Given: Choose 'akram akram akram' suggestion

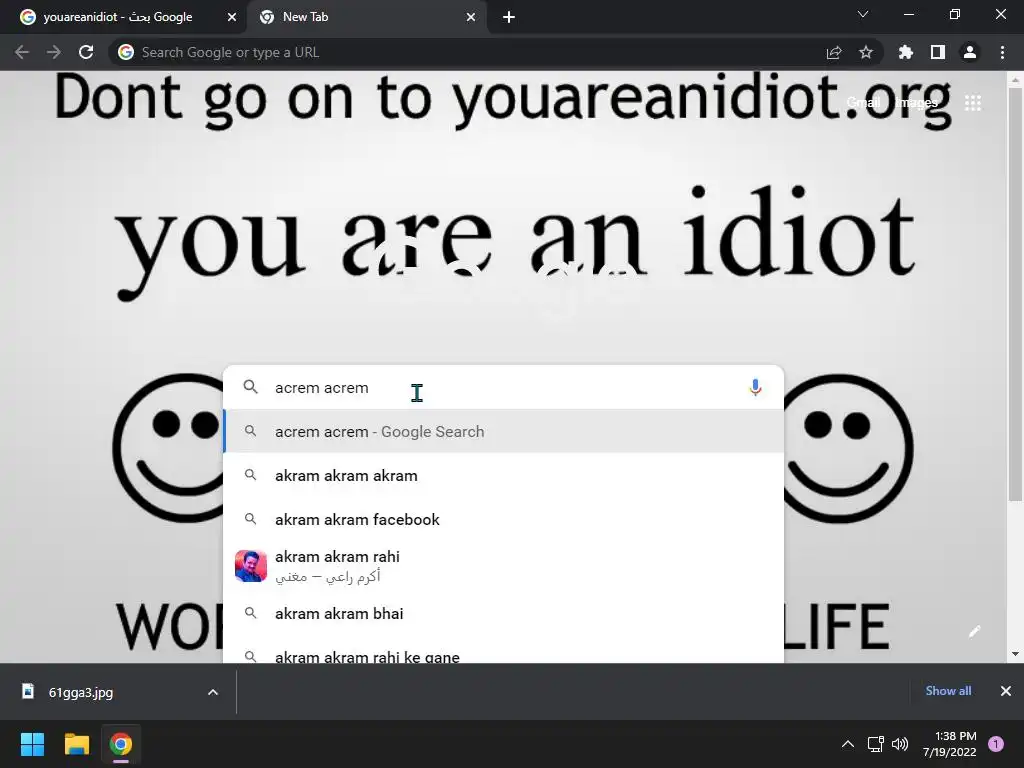Looking at the screenshot, I should (503, 475).
